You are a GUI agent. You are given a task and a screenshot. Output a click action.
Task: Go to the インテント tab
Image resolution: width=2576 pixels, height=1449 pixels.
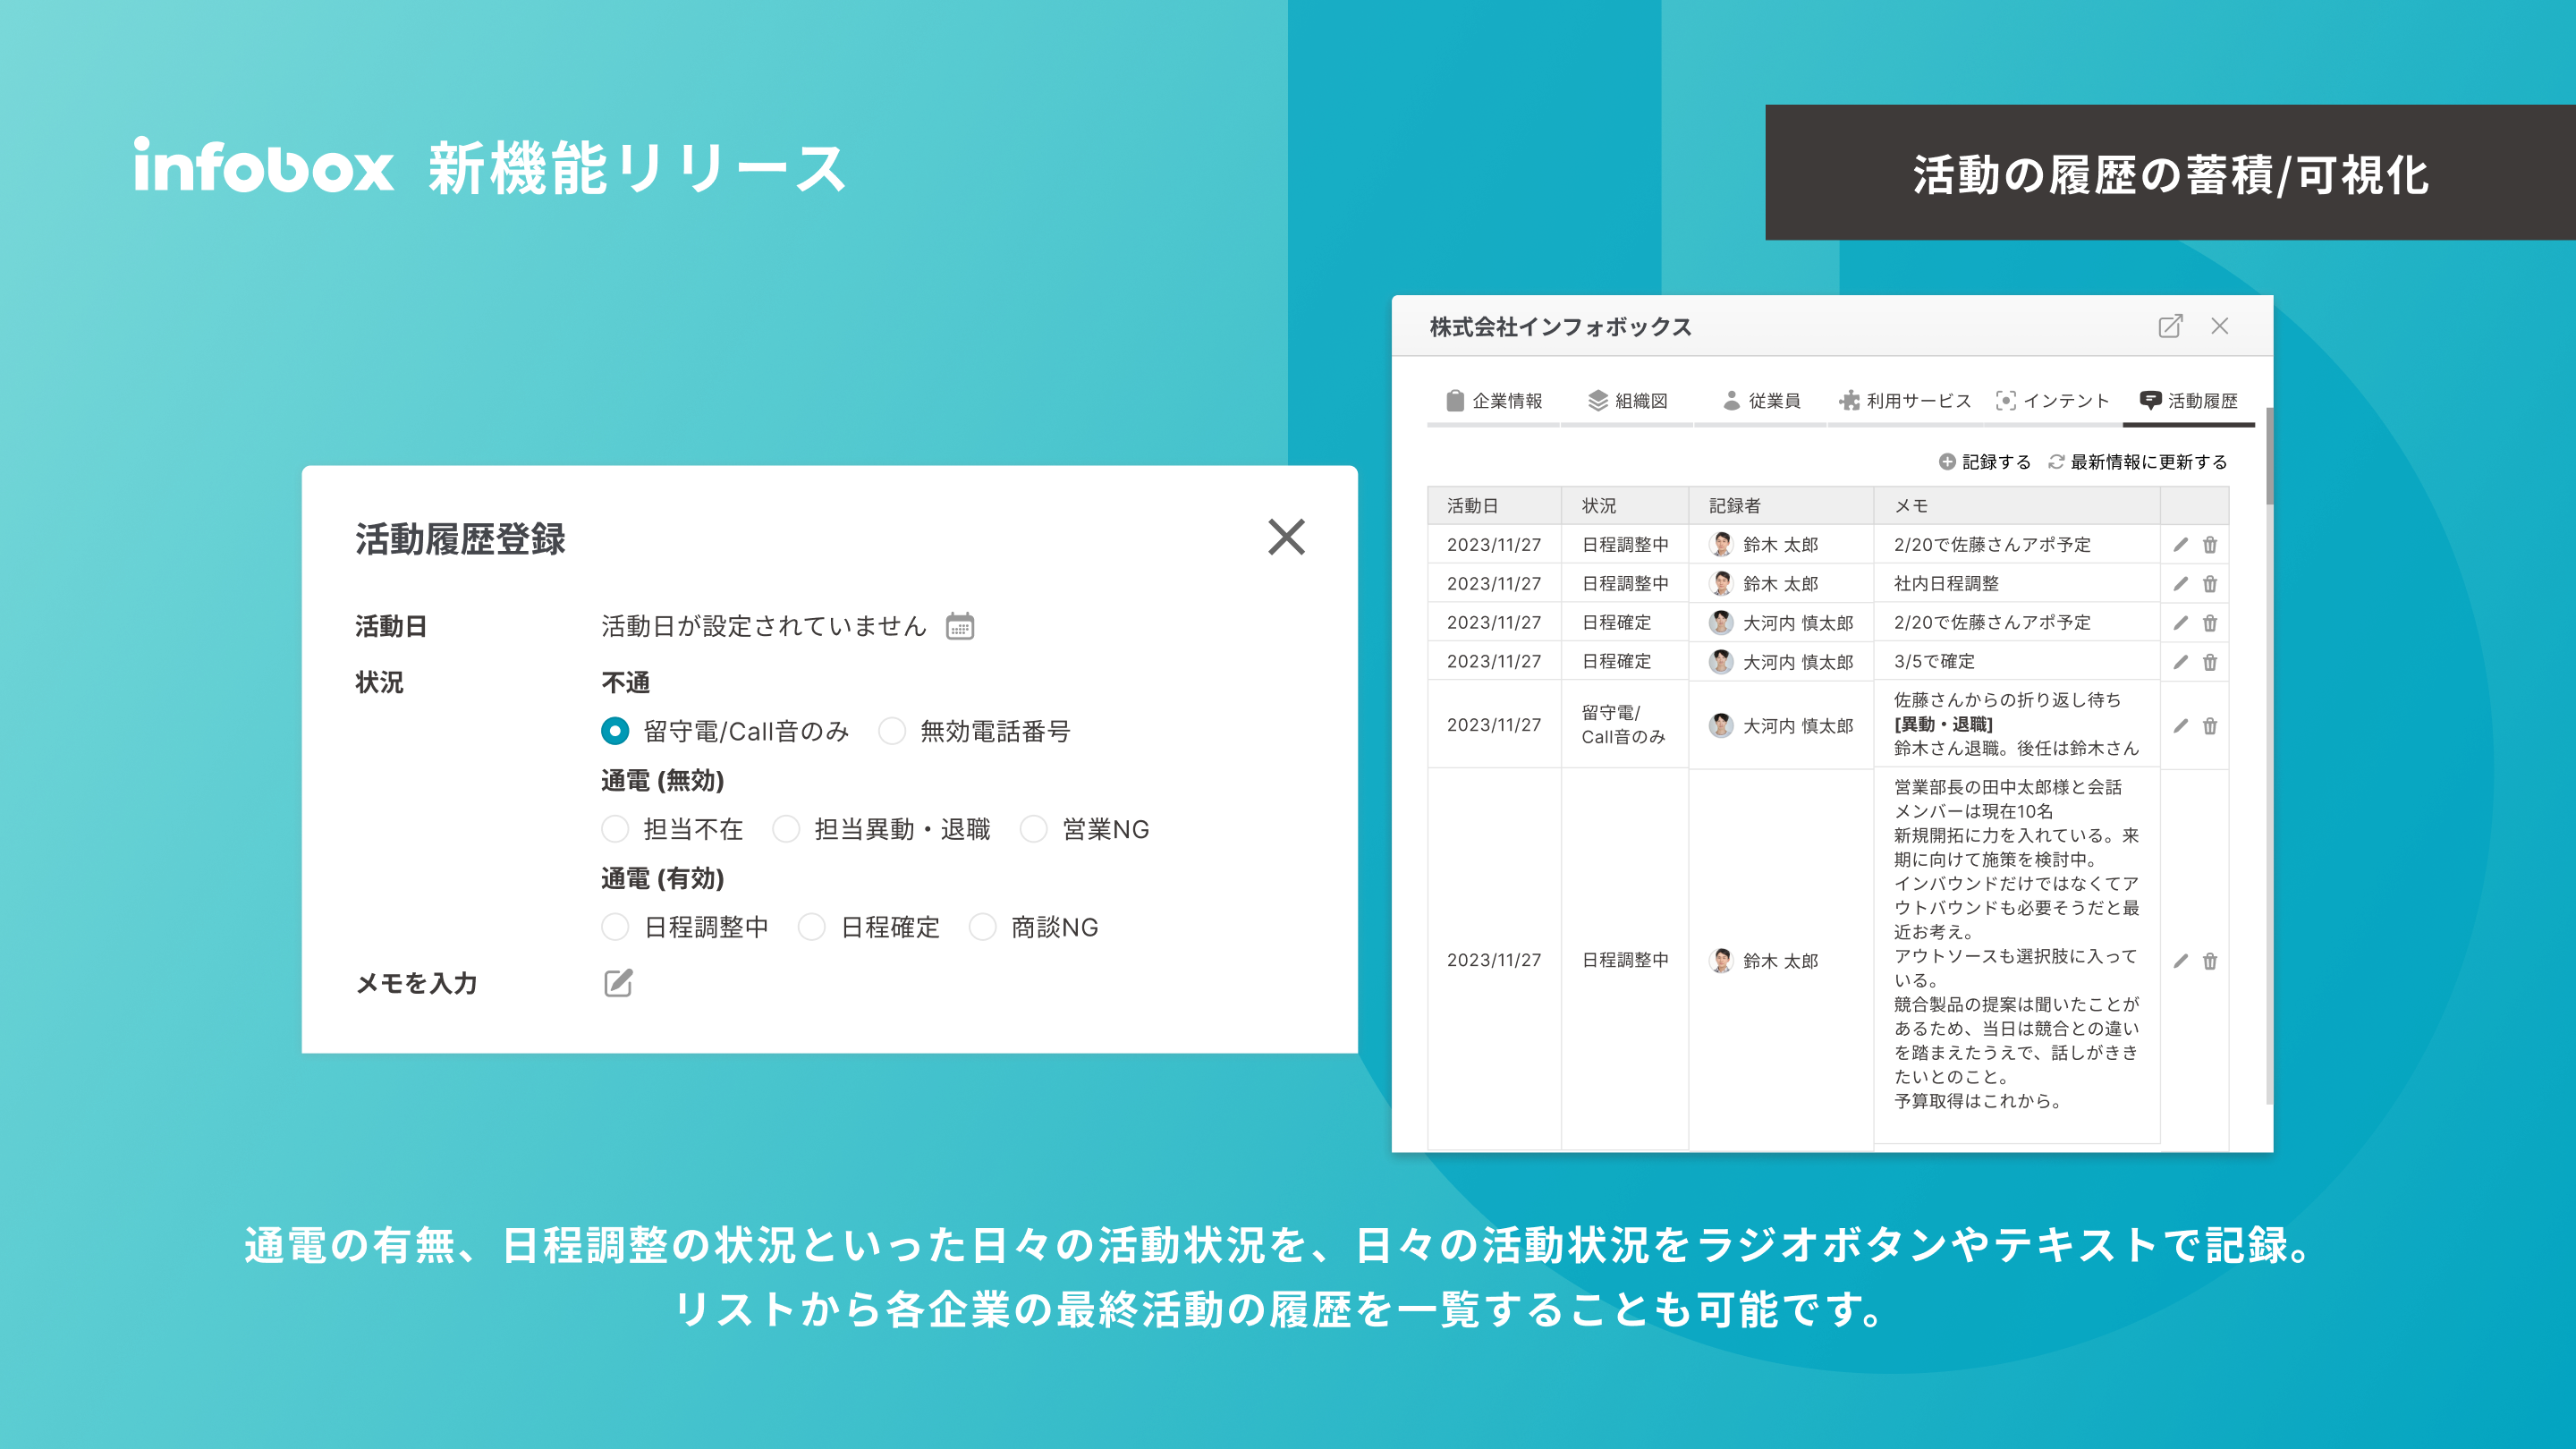(x=2052, y=401)
